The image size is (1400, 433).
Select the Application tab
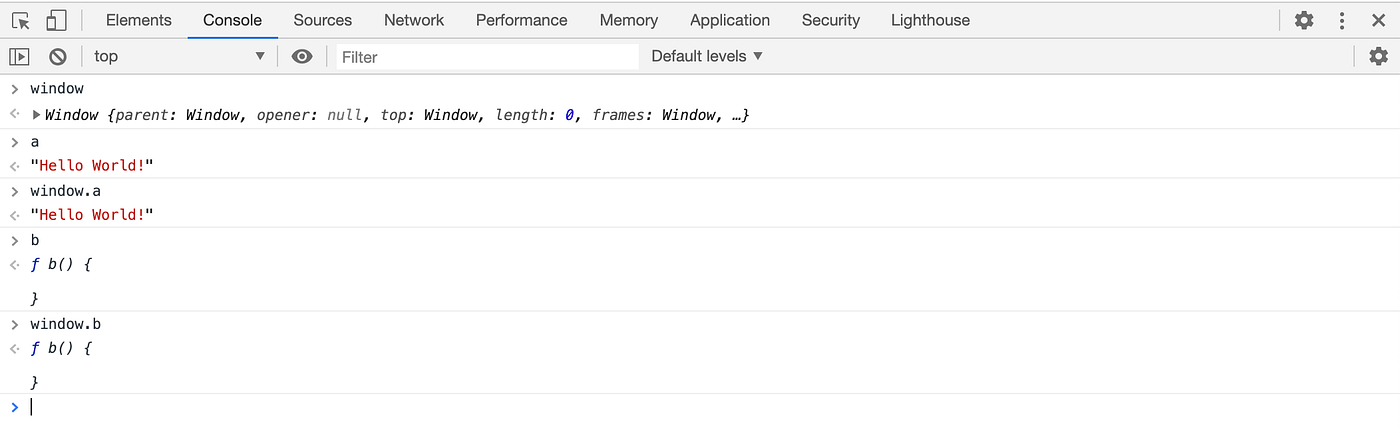730,20
